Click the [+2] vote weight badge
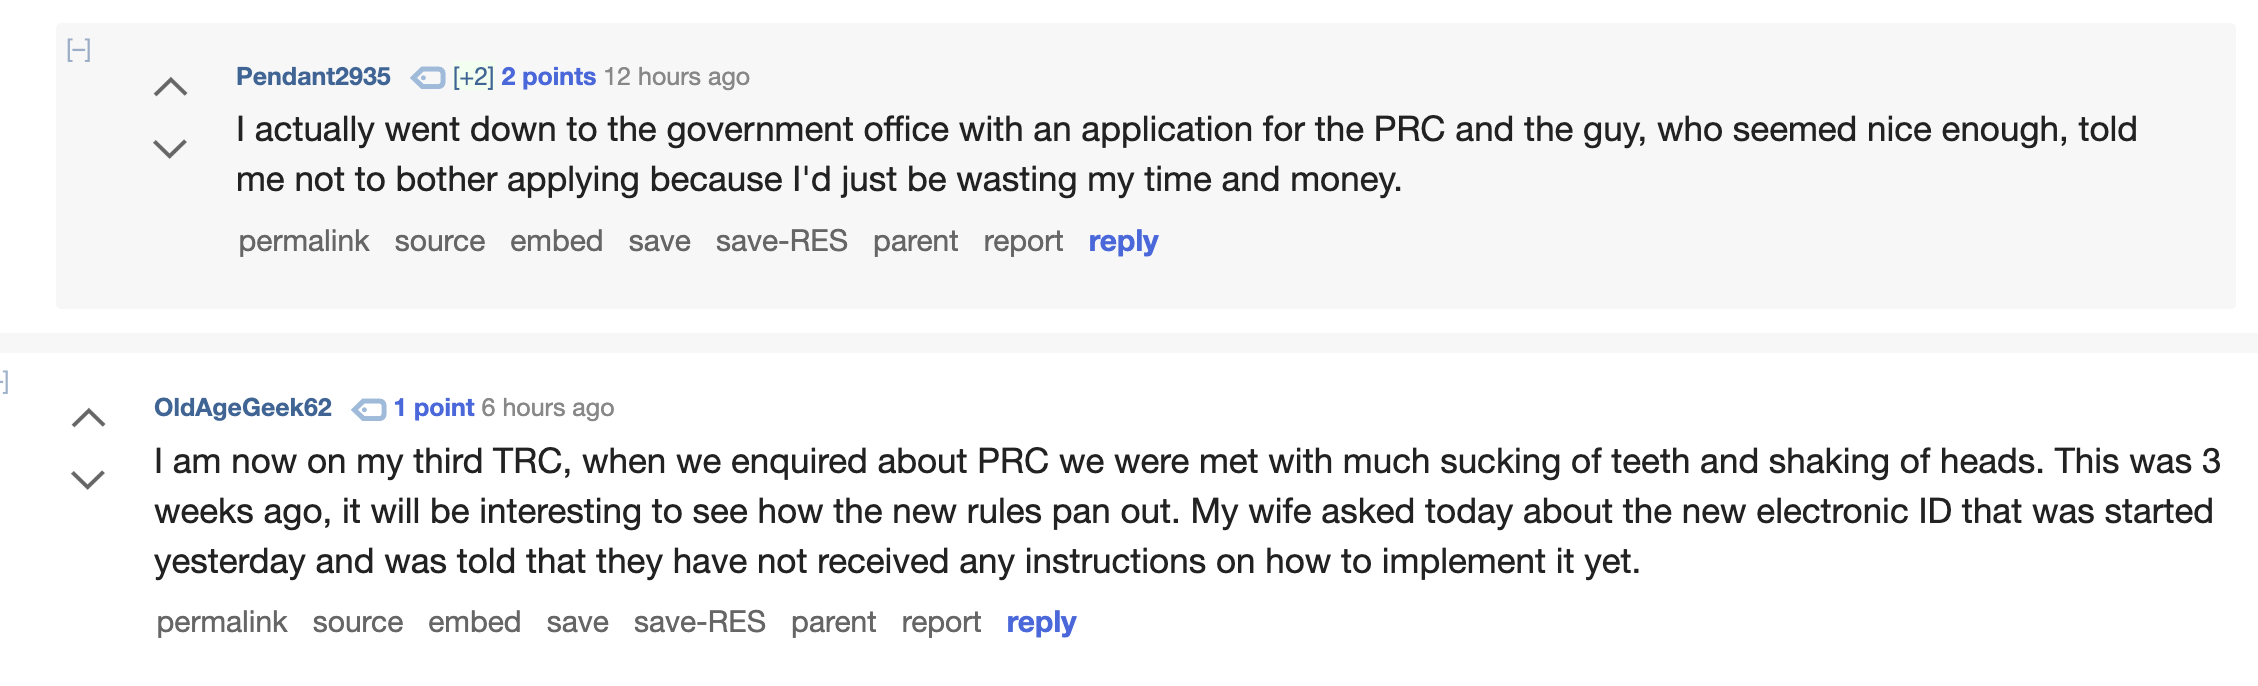 tap(473, 77)
